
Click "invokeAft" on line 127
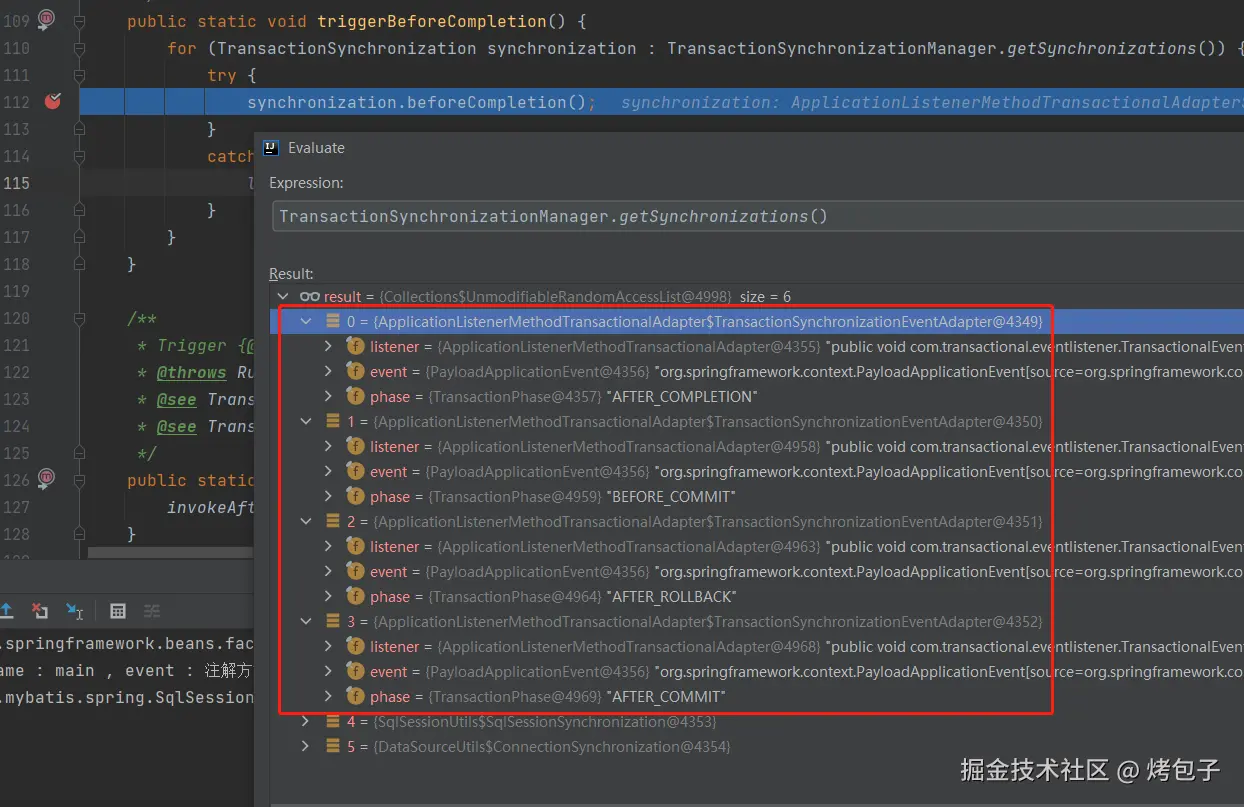(x=211, y=507)
